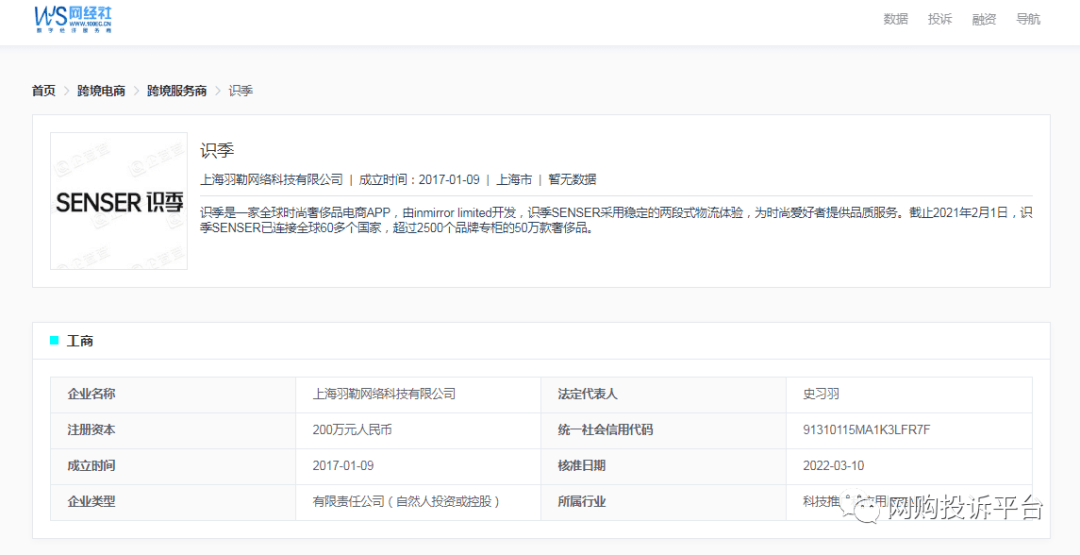The width and height of the screenshot is (1080, 555).
Task: Open the 跨境电商 breadcrumb link
Action: pos(101,91)
